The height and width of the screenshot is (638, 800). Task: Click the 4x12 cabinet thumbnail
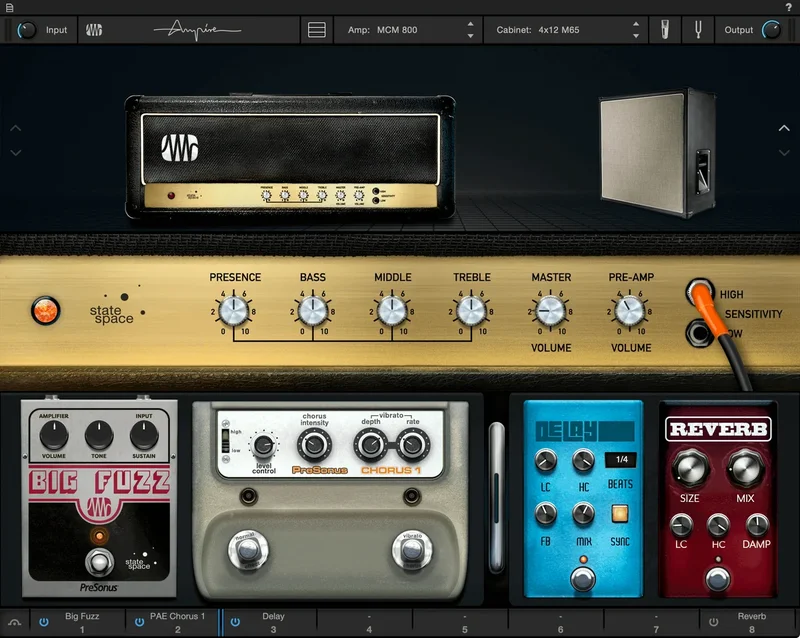point(658,153)
